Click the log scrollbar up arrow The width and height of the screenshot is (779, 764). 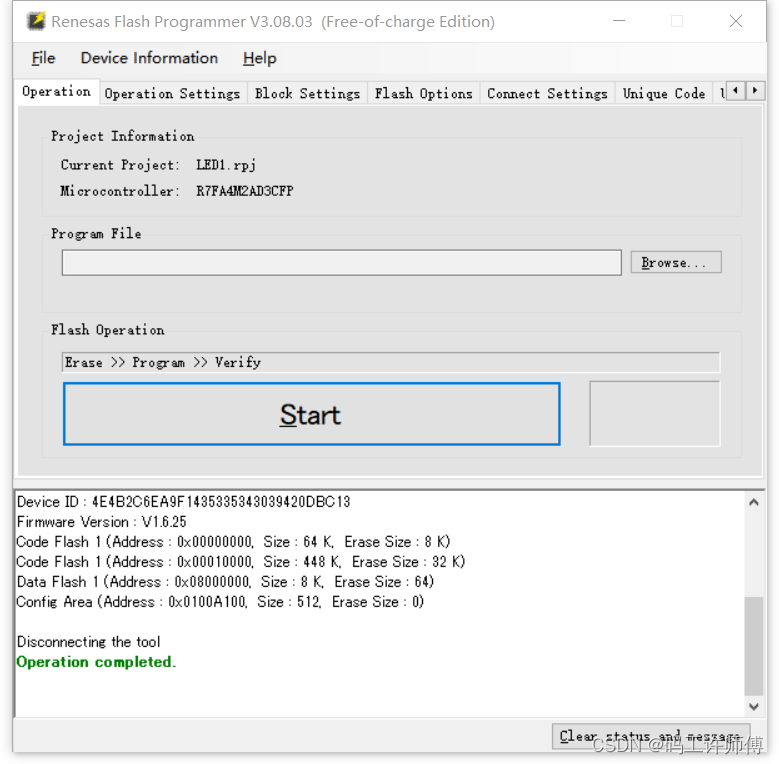click(x=754, y=502)
